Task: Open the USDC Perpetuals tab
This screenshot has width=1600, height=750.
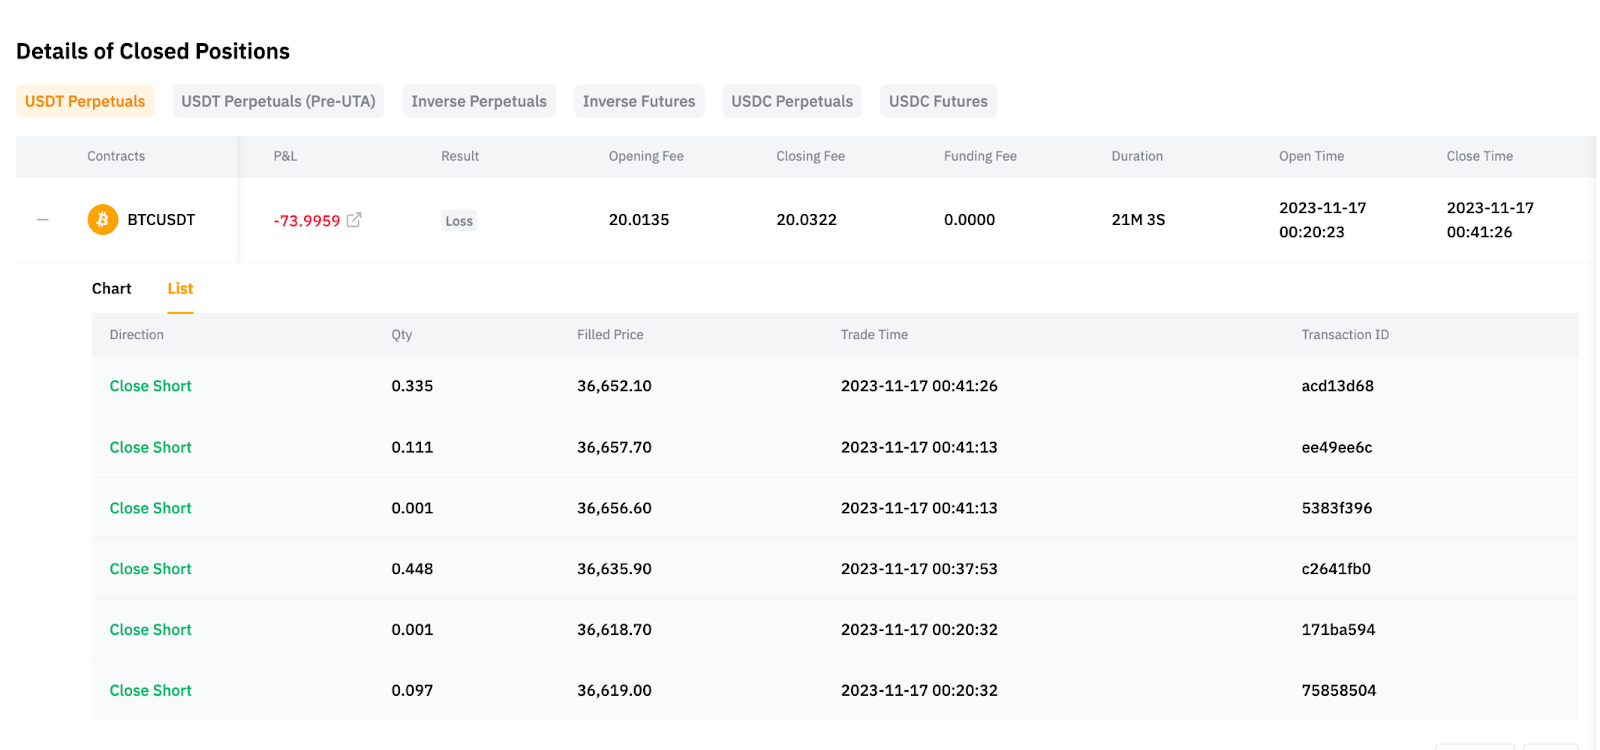Action: [792, 101]
